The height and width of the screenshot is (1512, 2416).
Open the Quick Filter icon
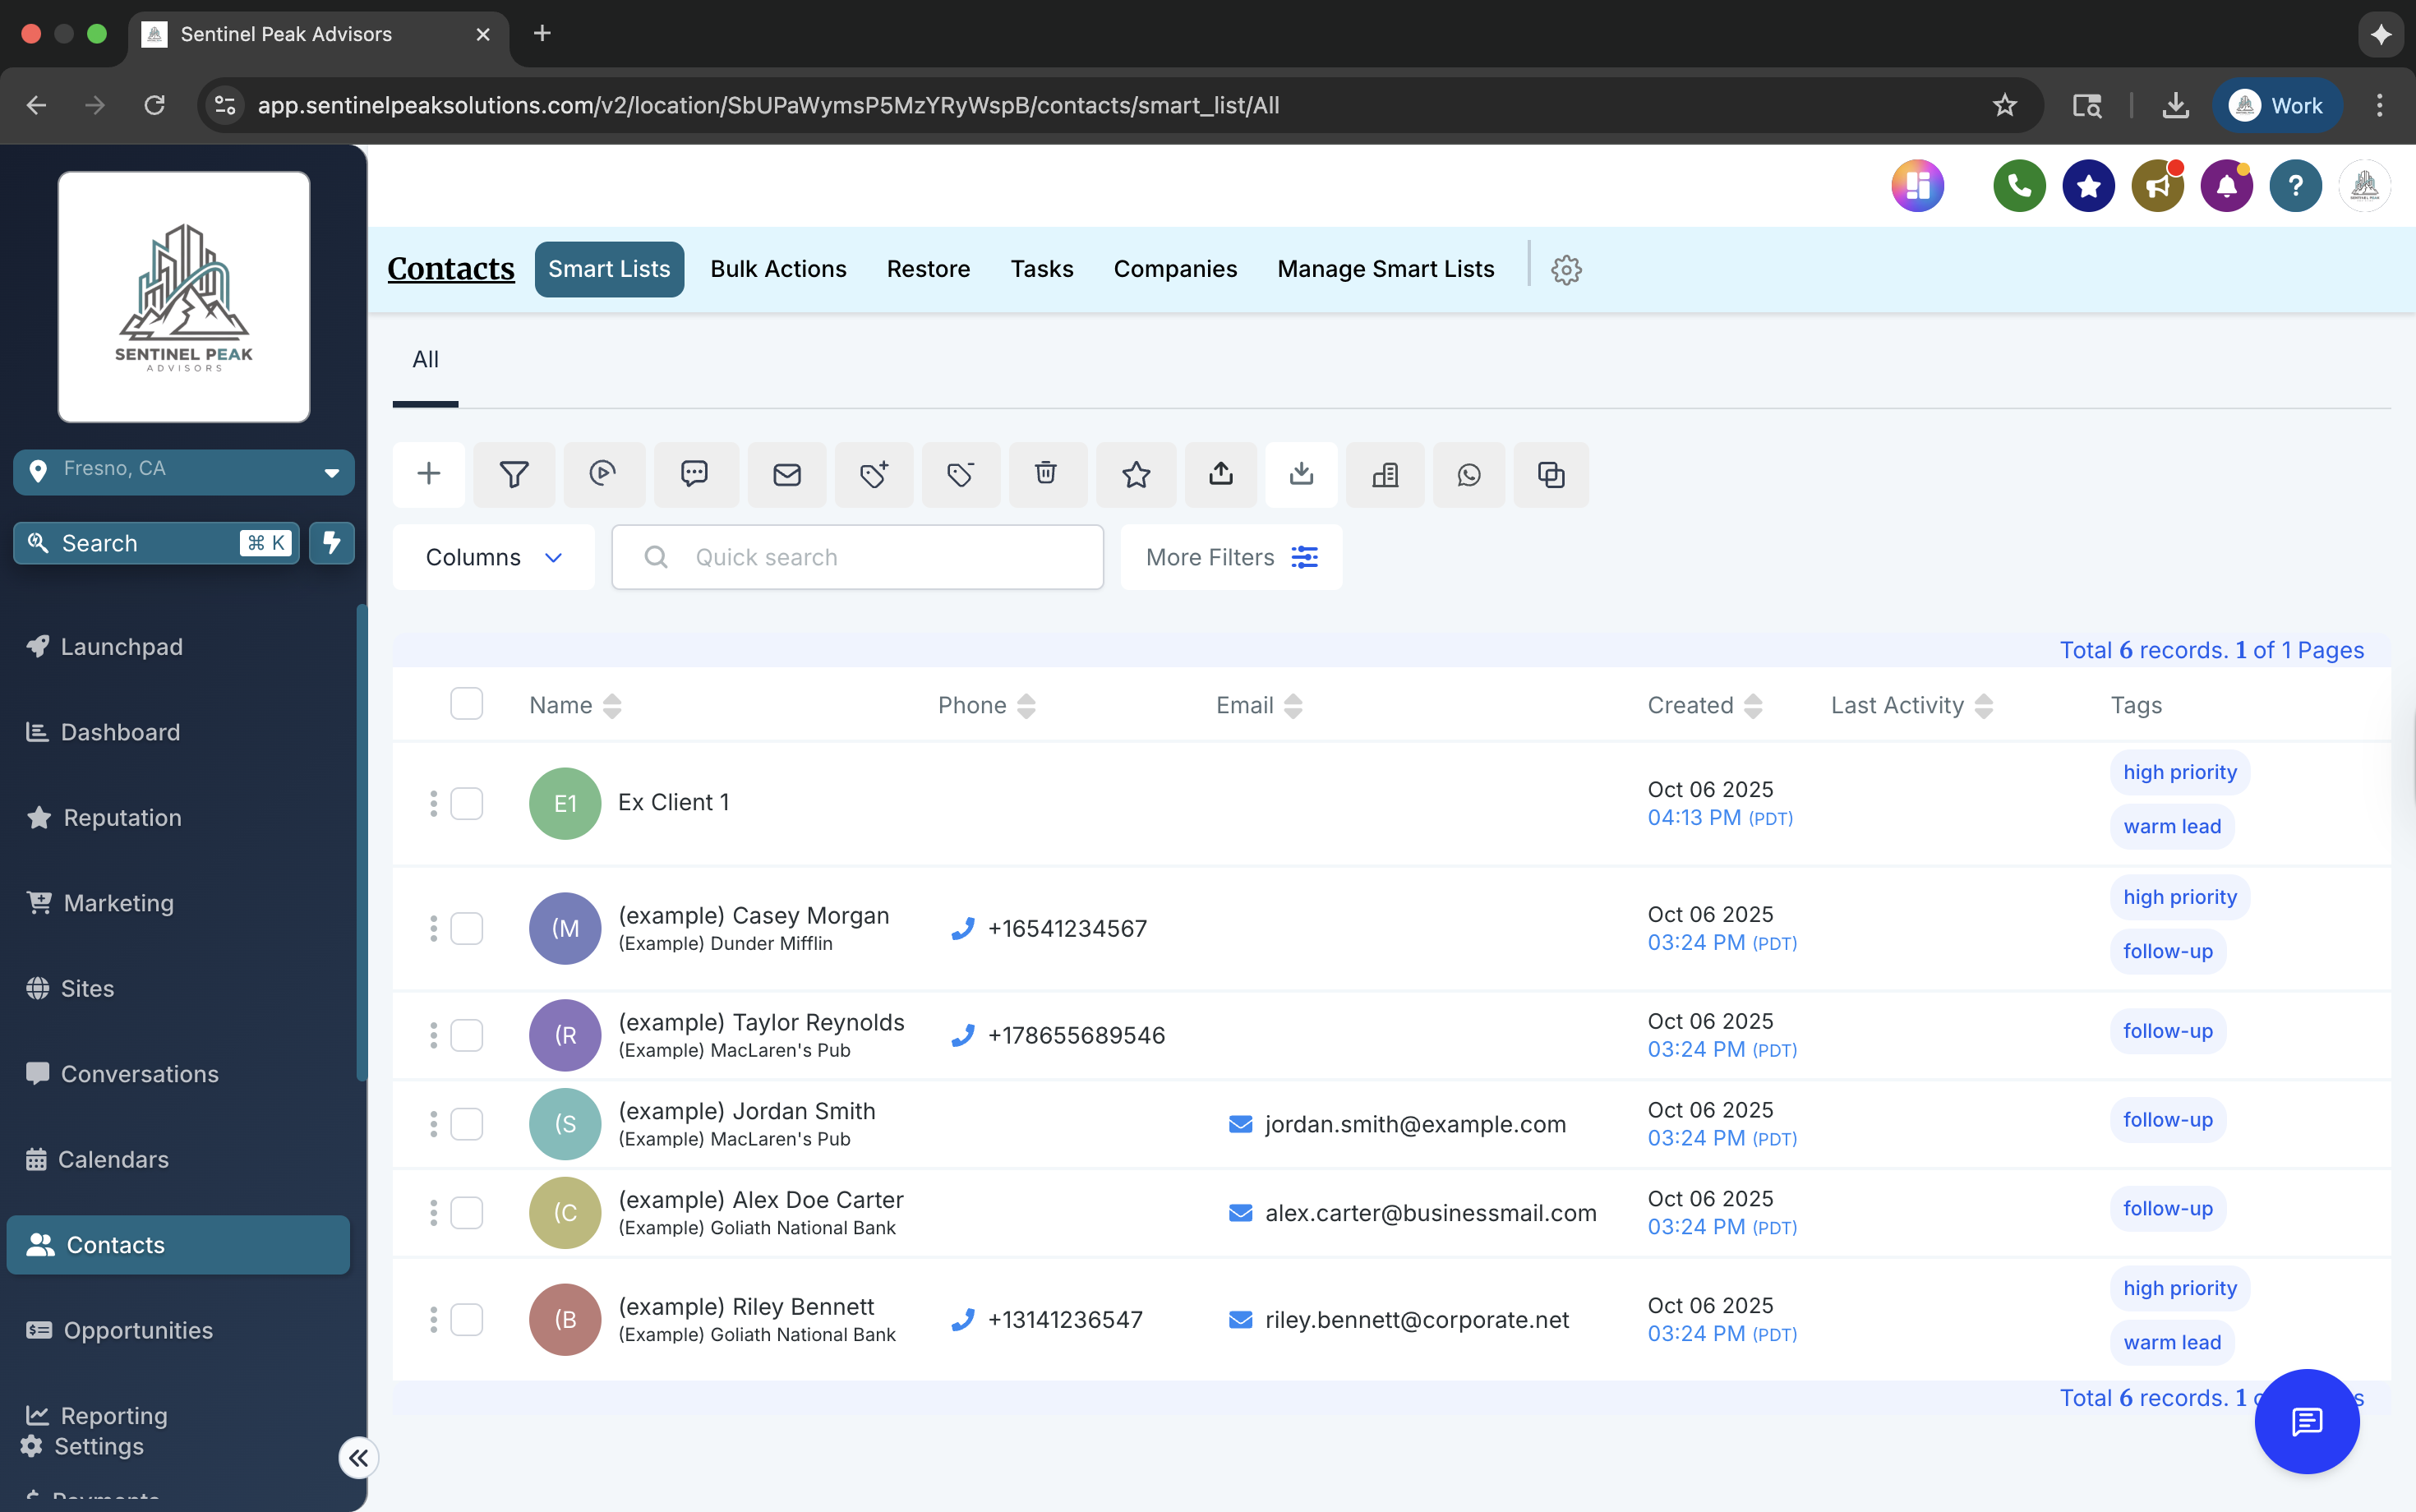(x=514, y=474)
